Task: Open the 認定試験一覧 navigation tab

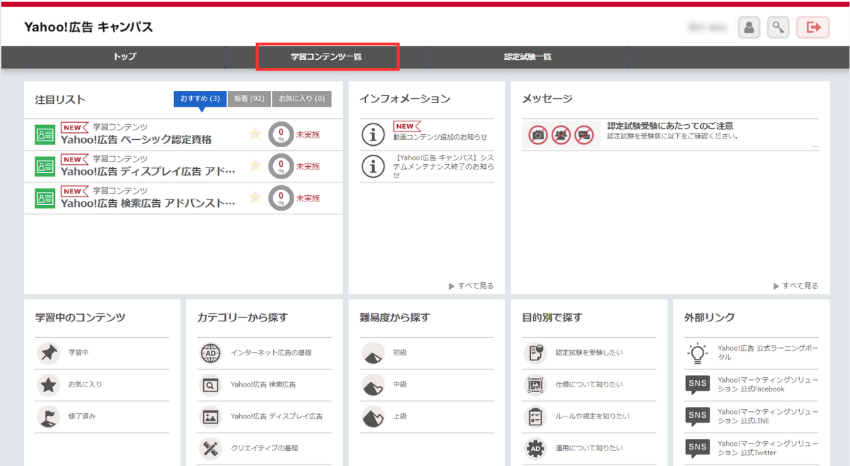Action: click(x=527, y=56)
